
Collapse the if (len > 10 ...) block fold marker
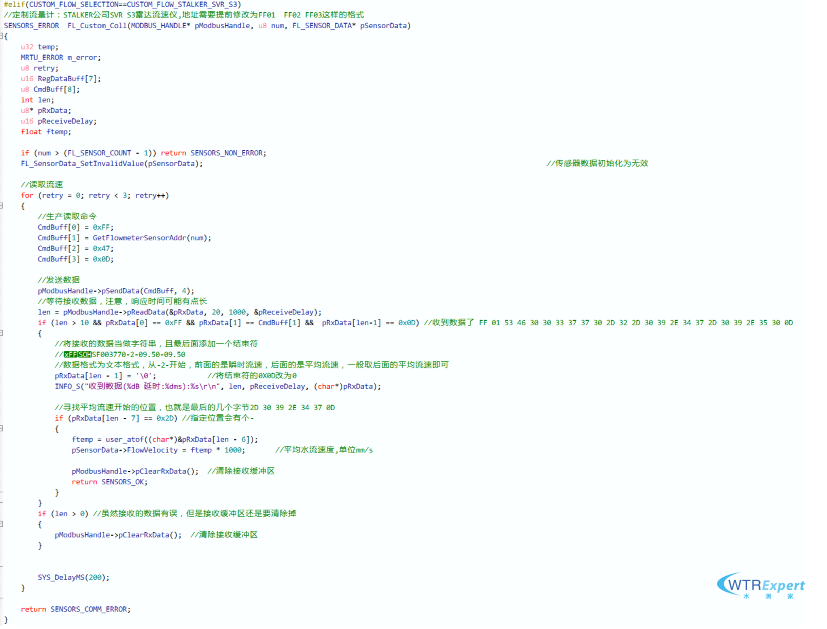click(5, 332)
